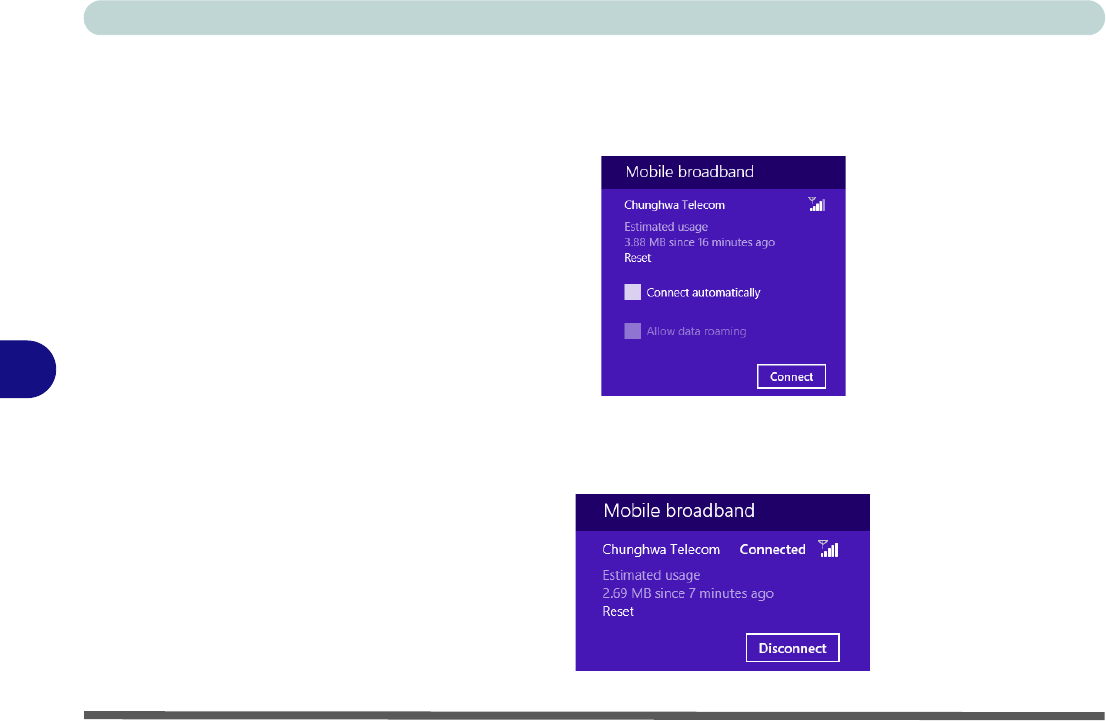Image resolution: width=1106 pixels, height=721 pixels.
Task: Click signal icon beside Connected status
Action: tap(828, 549)
